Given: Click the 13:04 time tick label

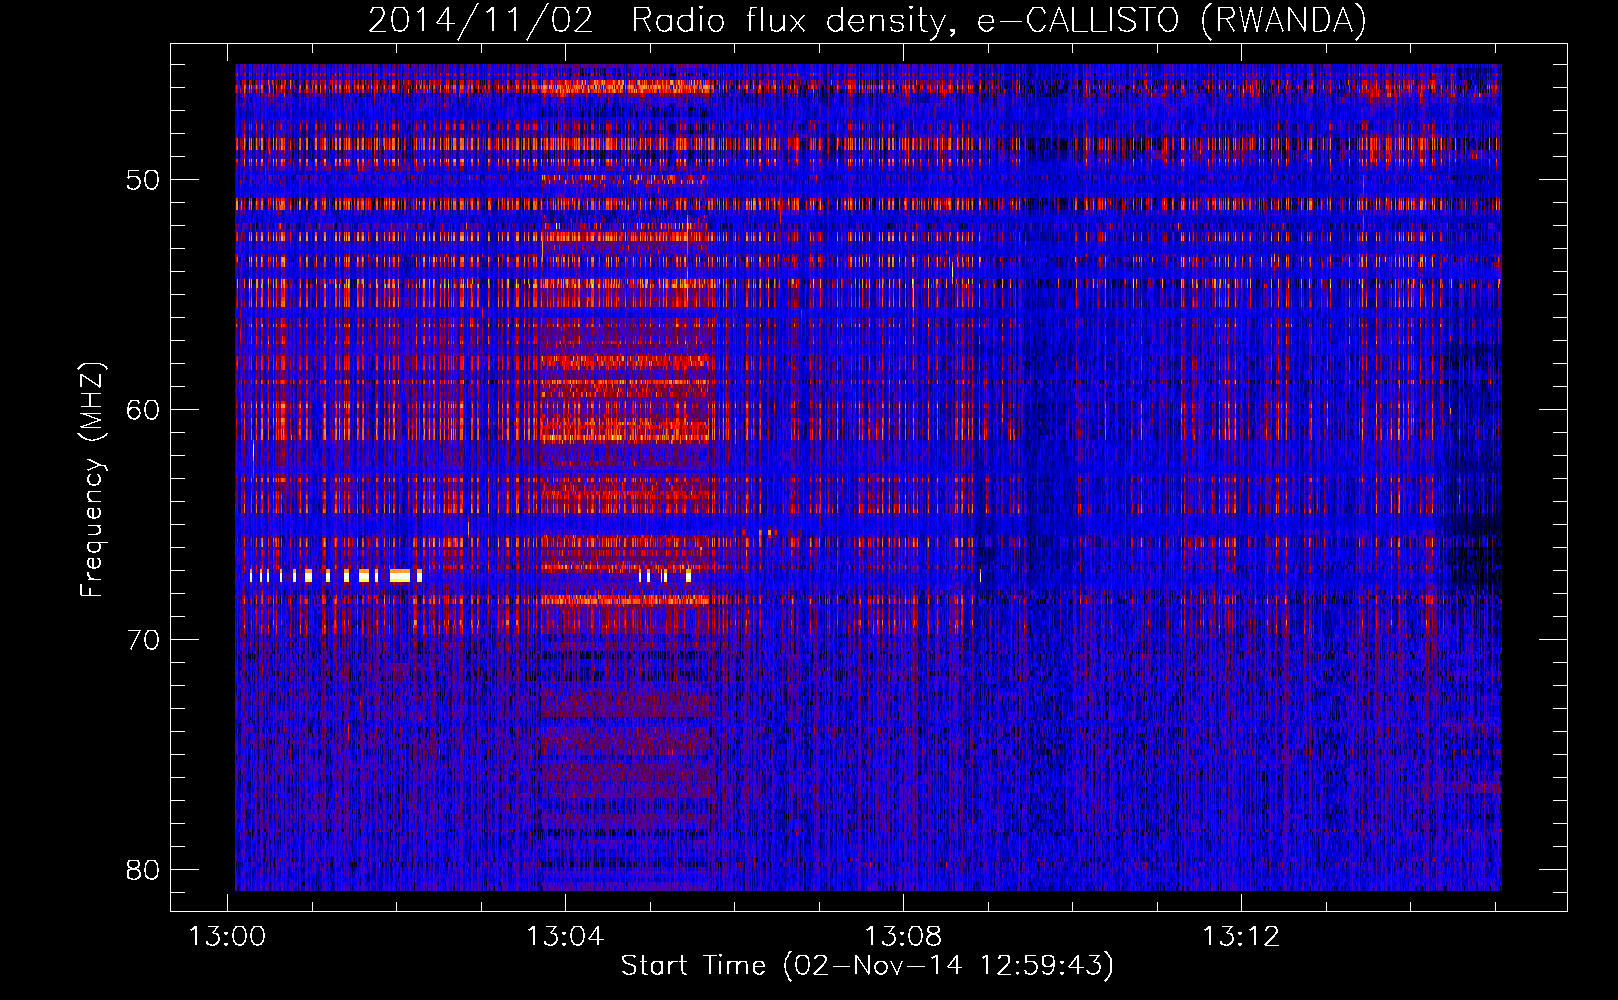Looking at the screenshot, I should pos(565,937).
